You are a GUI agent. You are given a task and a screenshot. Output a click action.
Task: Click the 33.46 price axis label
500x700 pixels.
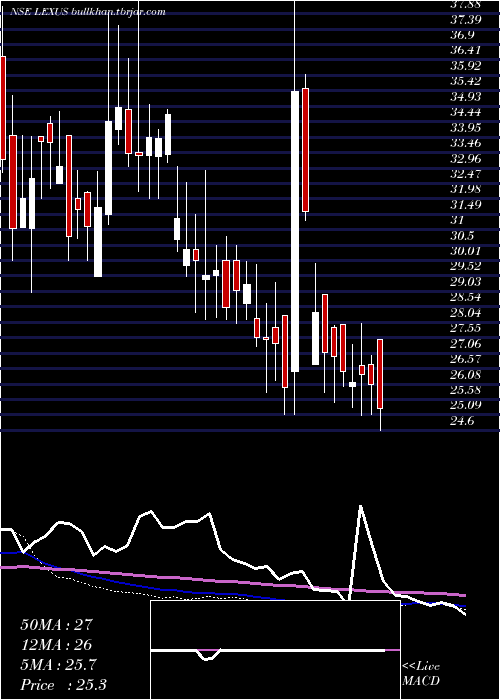click(x=465, y=143)
